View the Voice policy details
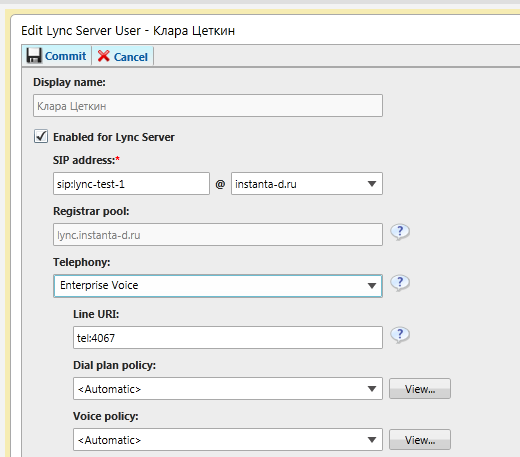 420,440
